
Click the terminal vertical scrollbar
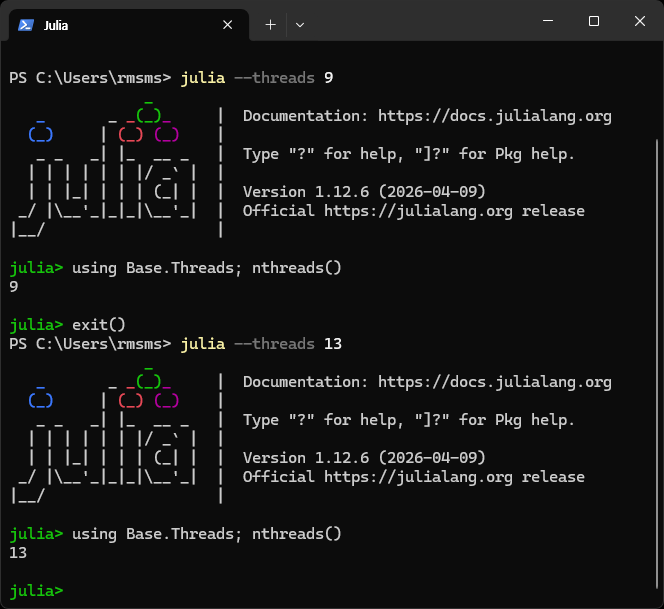pos(657,363)
